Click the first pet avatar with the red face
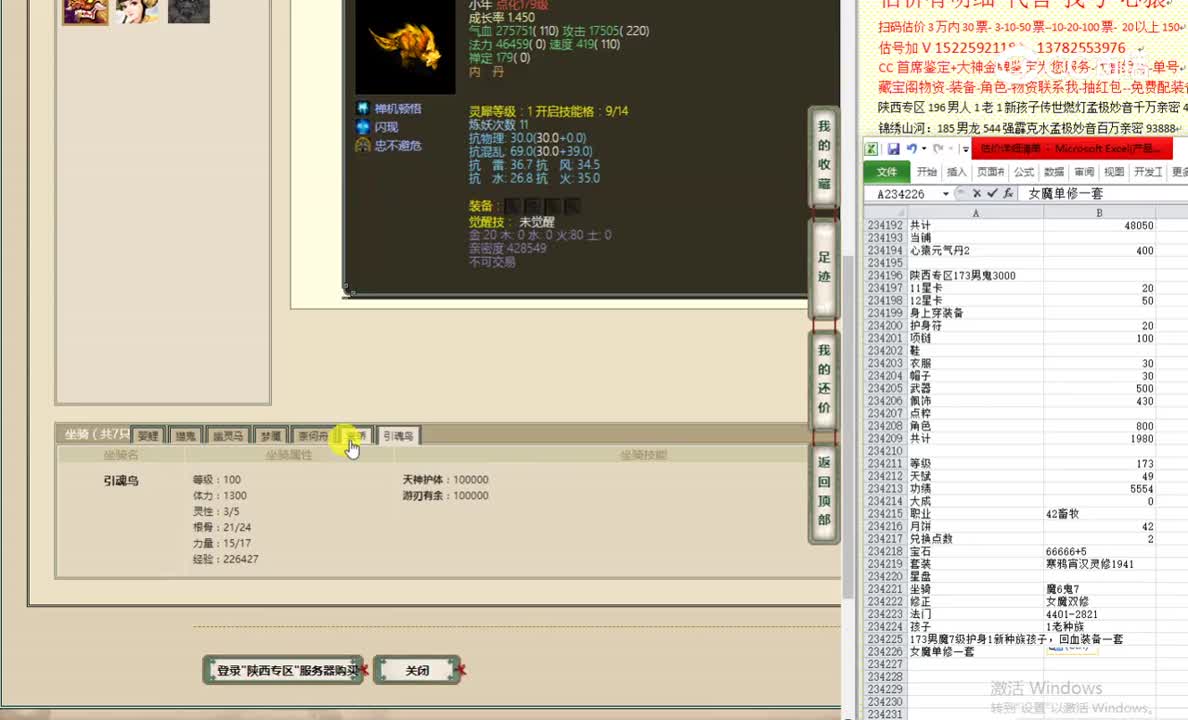The image size is (1188, 720). coord(85,11)
